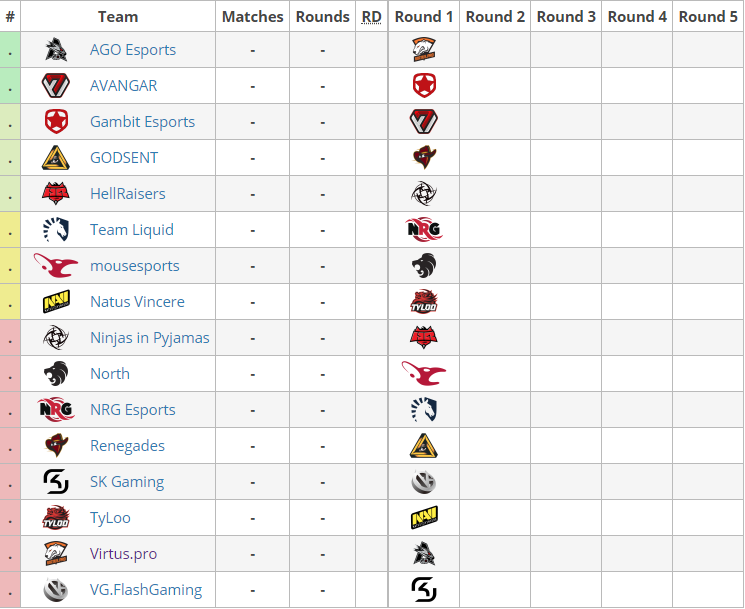Image resolution: width=745 pixels, height=609 pixels.
Task: Click the TyLoo logo in Natus Vincere's Round 1 cell
Action: (x=424, y=302)
